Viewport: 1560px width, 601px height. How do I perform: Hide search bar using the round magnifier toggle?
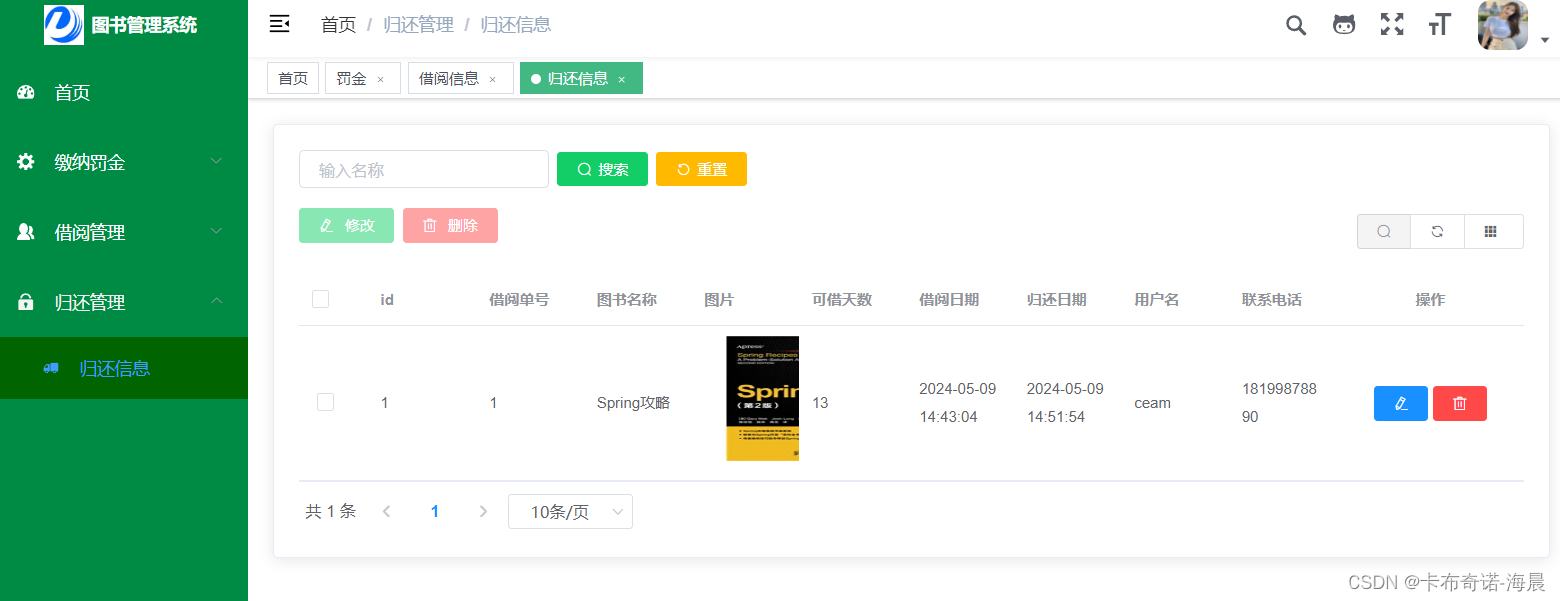tap(1384, 231)
